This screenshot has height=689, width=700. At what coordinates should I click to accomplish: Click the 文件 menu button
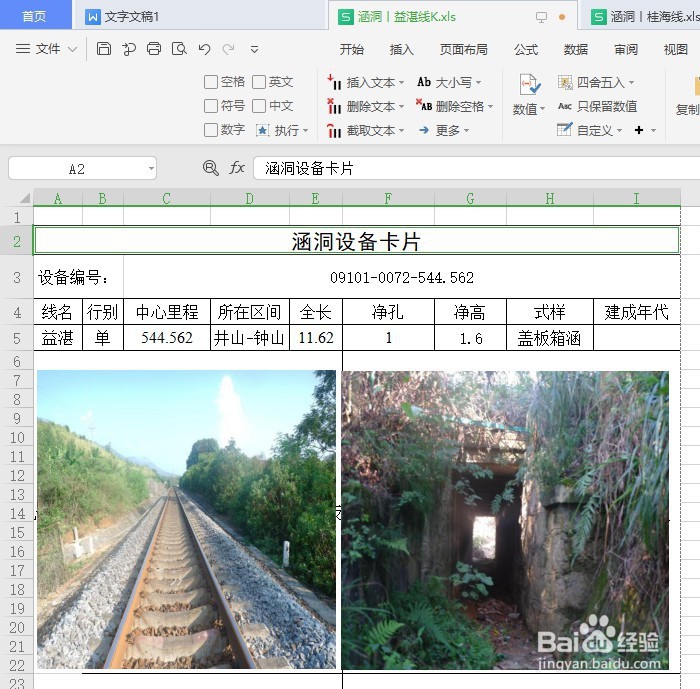click(x=47, y=49)
